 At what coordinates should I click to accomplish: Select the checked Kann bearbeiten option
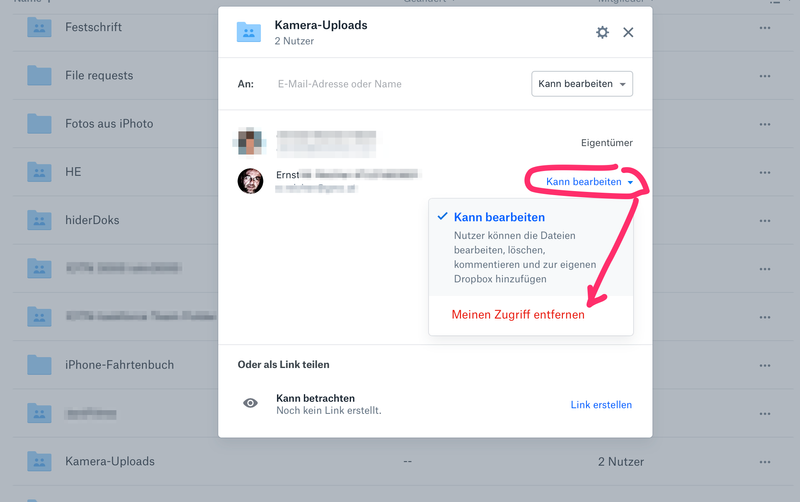tap(531, 247)
